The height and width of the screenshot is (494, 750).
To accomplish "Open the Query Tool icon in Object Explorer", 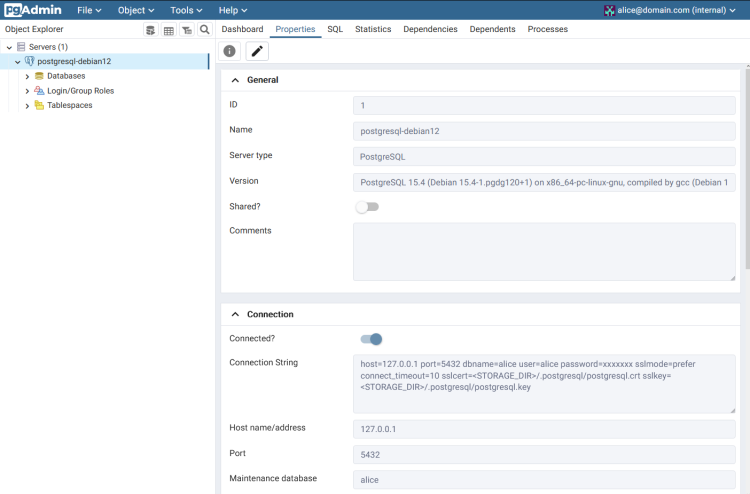I will tap(150, 30).
